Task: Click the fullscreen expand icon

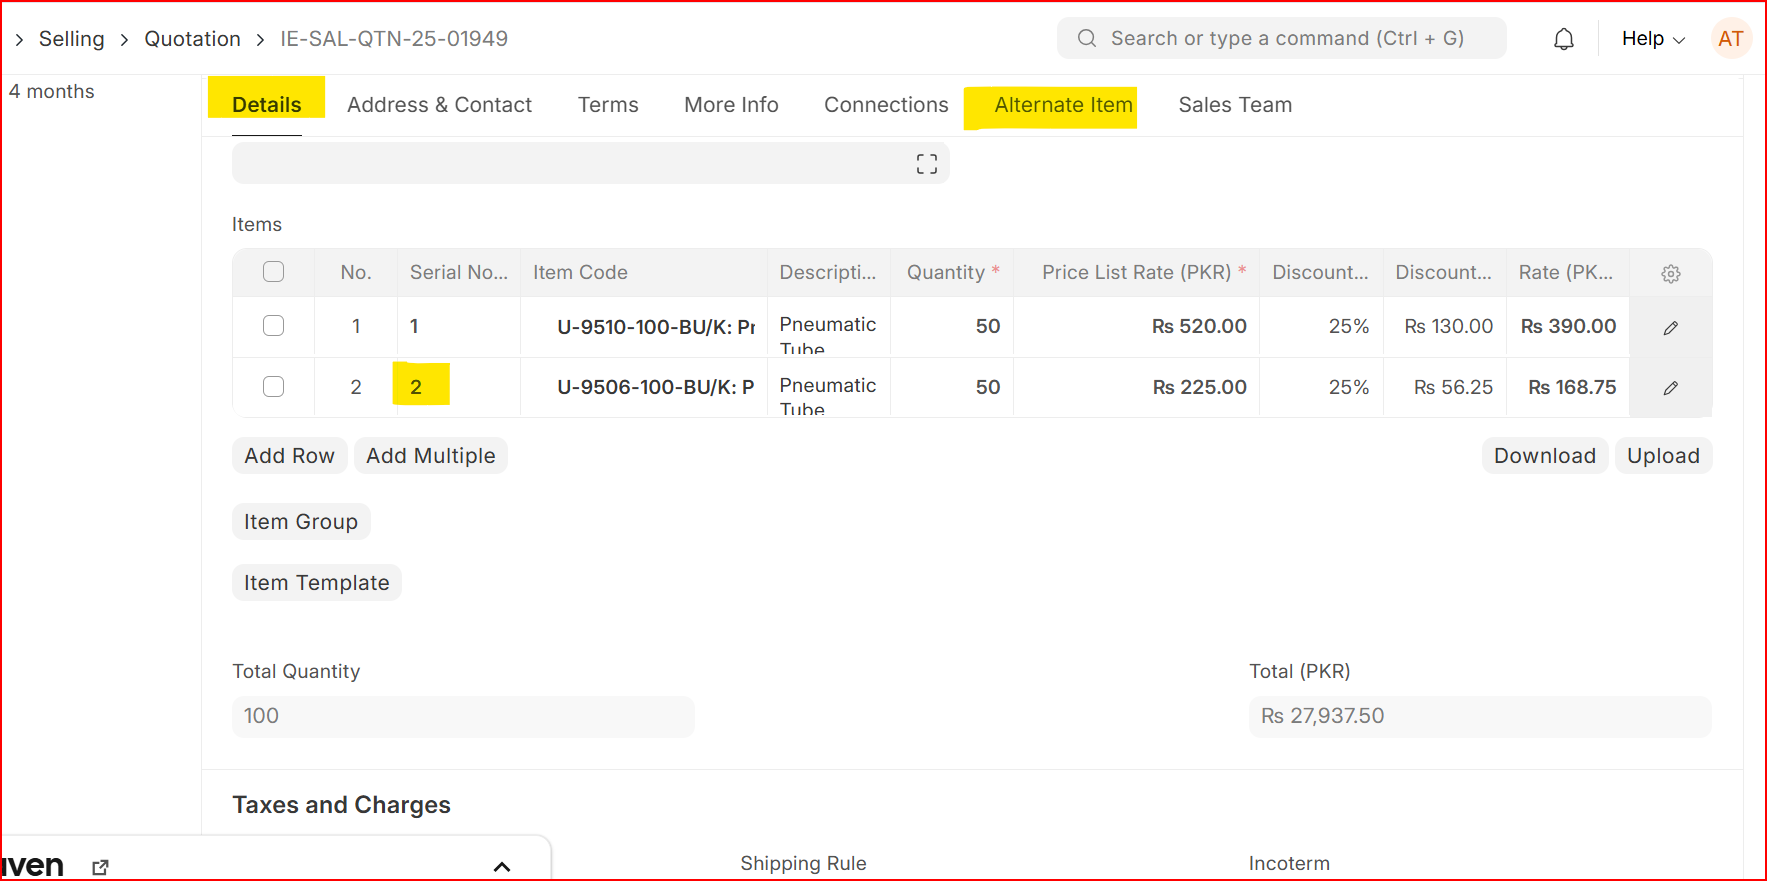Action: pyautogui.click(x=927, y=164)
